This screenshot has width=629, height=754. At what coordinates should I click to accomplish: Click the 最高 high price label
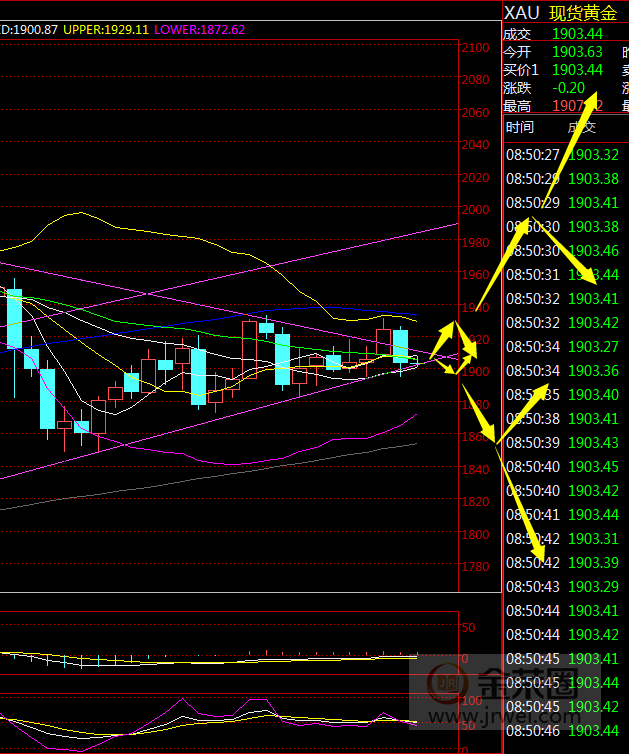point(517,105)
